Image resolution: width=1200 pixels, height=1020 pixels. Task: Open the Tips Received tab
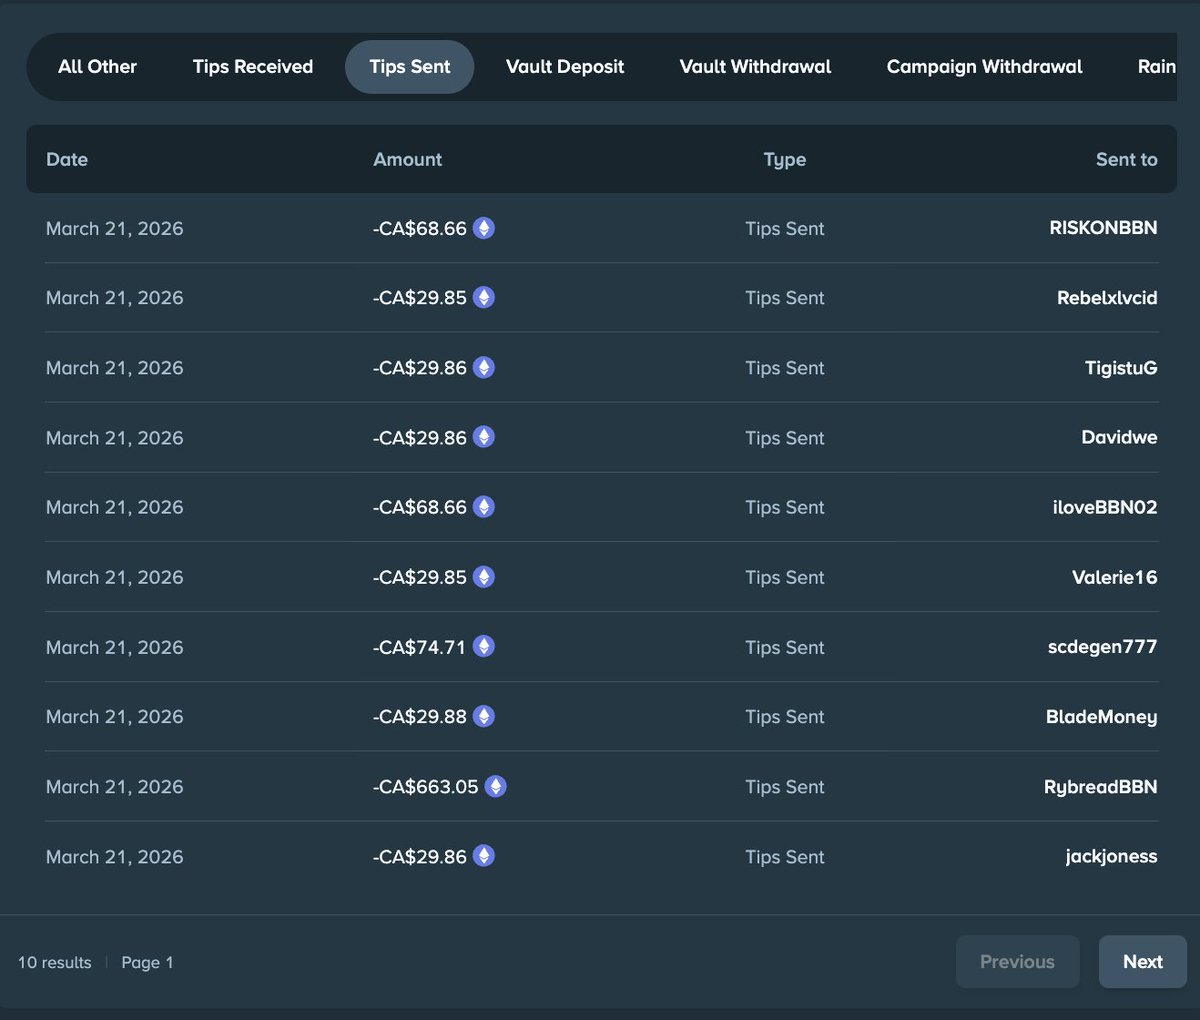(x=253, y=67)
